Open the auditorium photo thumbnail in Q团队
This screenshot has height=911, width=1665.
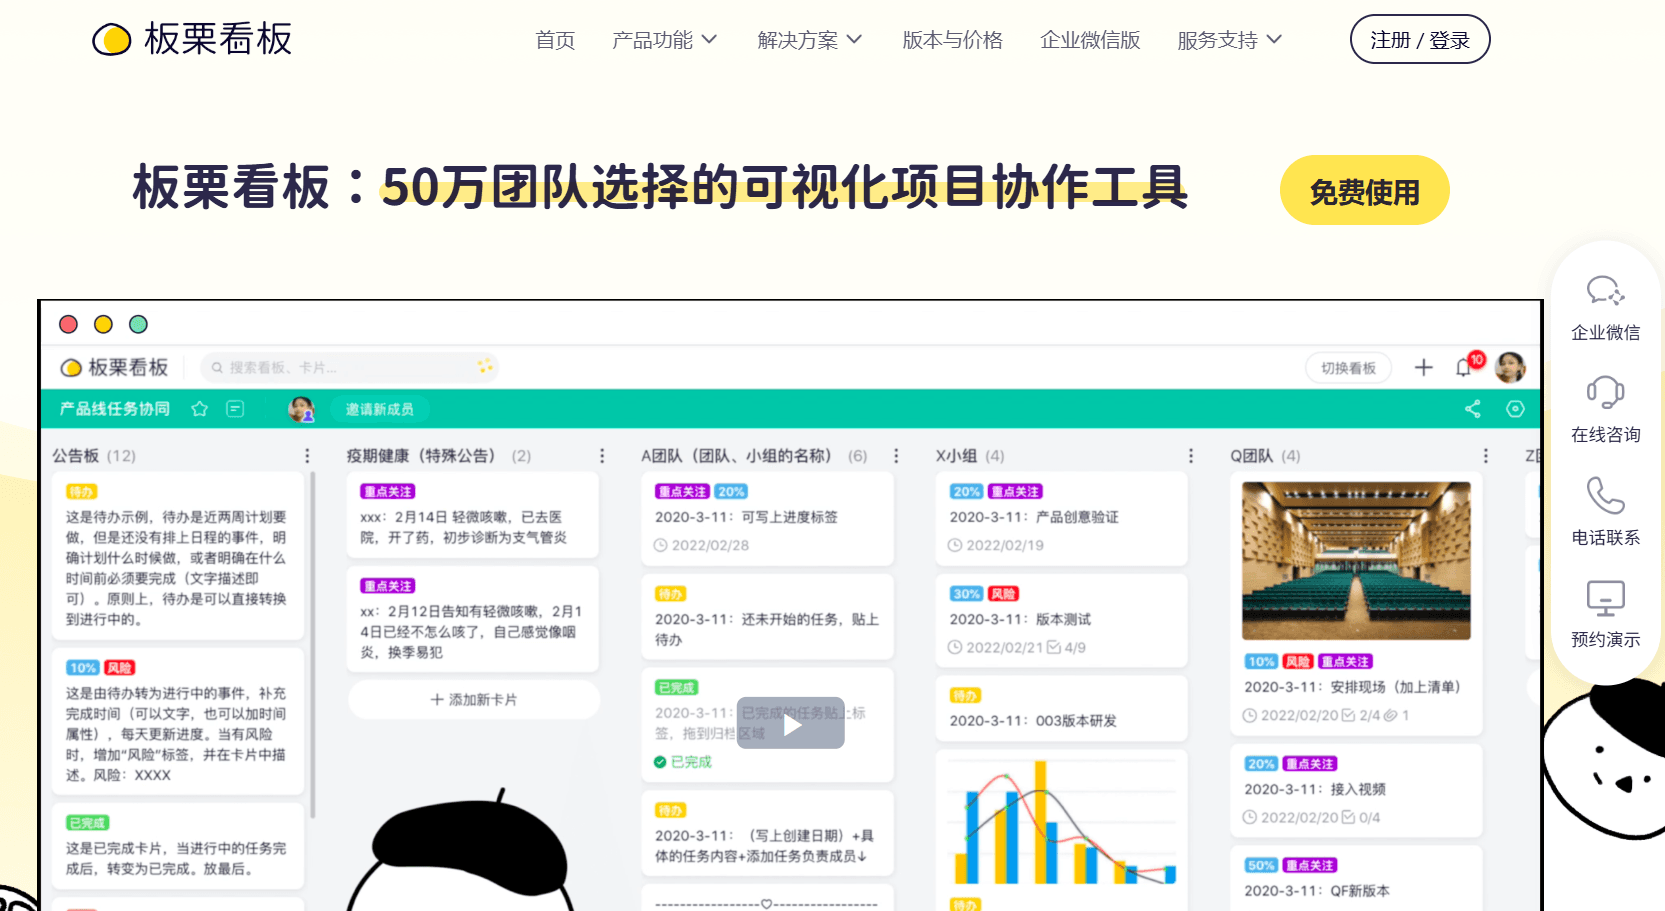[1356, 561]
